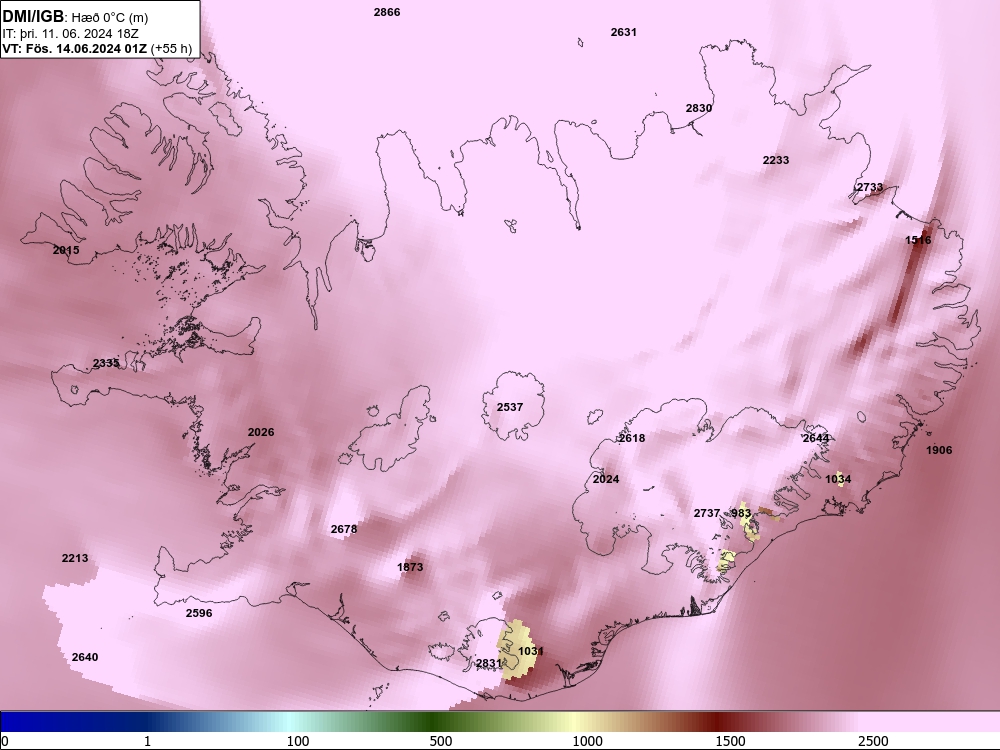The height and width of the screenshot is (750, 1000).
Task: Click the value label 2024
Action: tap(606, 479)
